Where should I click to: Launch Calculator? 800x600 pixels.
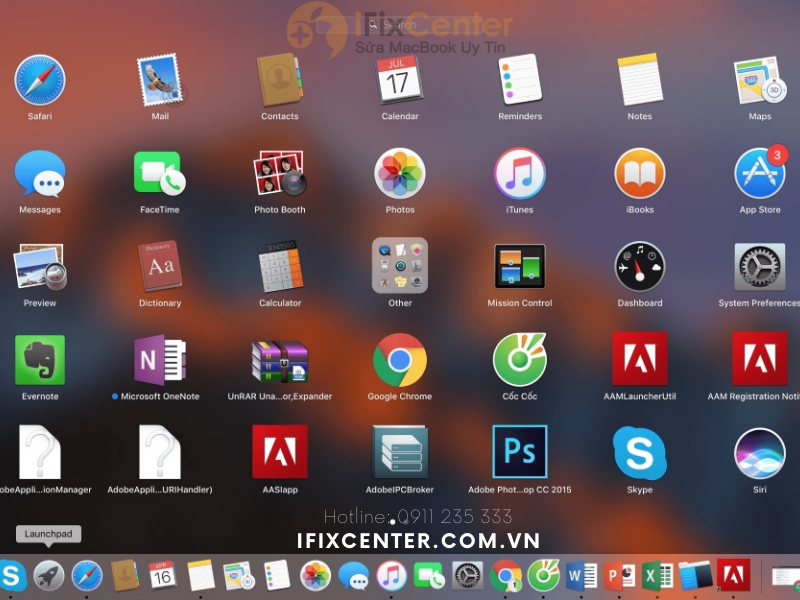(280, 267)
